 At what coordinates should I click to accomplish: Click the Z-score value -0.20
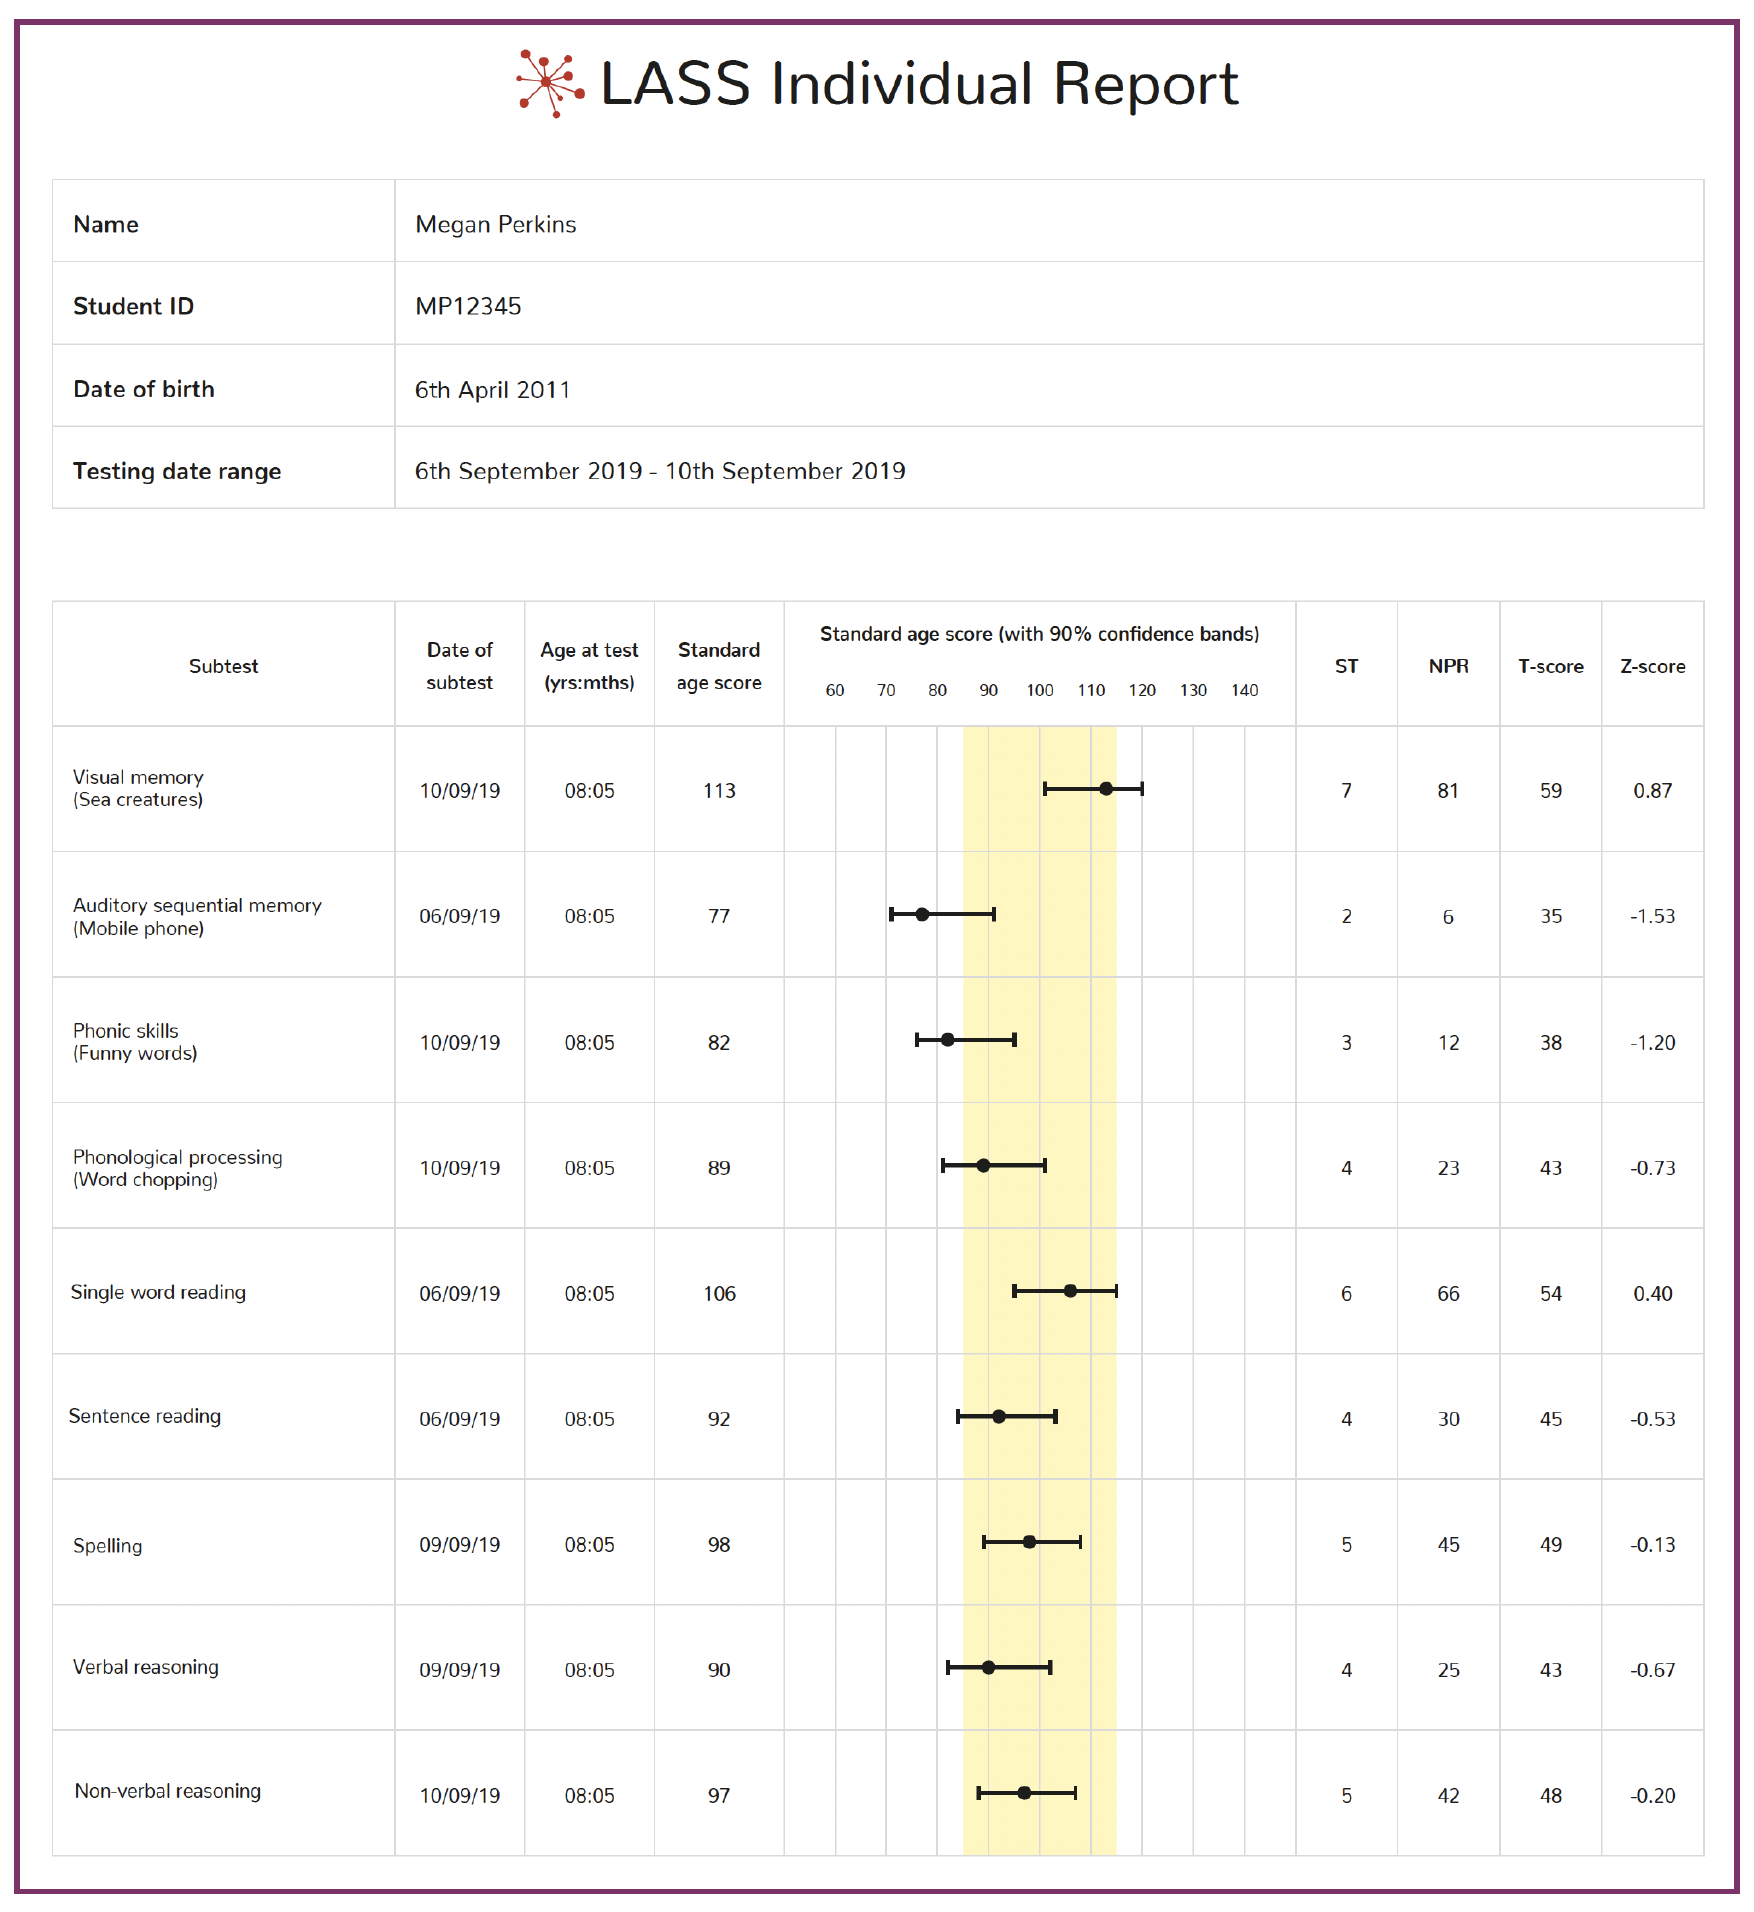[1653, 1796]
